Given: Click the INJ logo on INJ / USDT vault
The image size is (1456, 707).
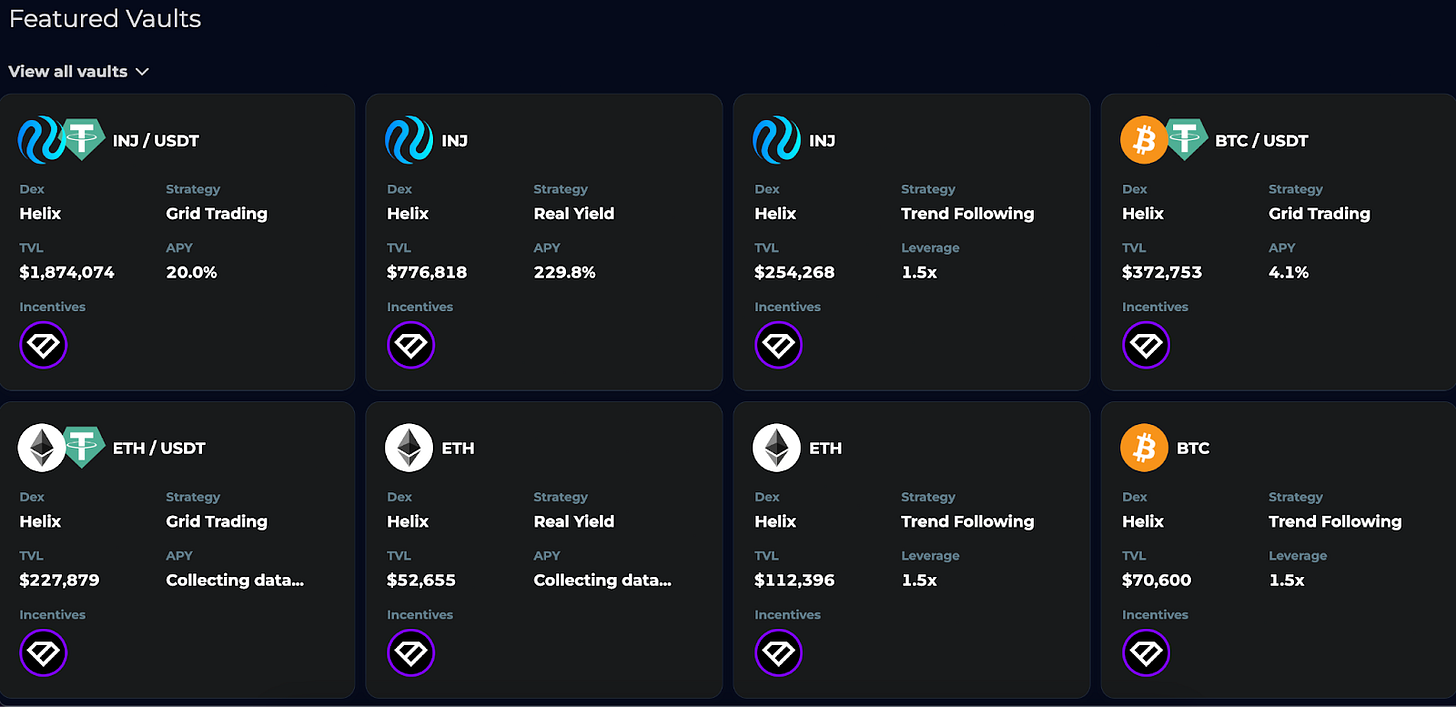Looking at the screenshot, I should (x=41, y=140).
